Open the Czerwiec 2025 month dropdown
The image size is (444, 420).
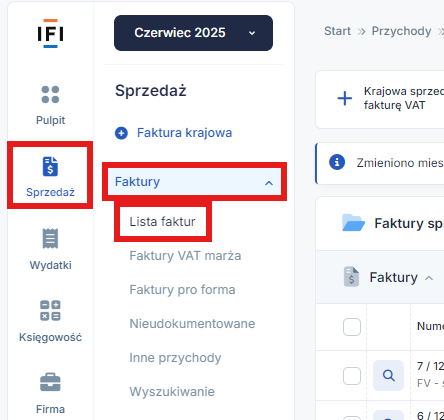tap(193, 33)
